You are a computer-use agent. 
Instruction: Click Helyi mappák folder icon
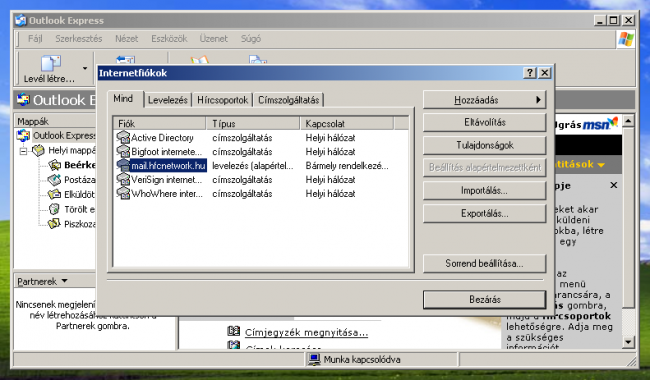[x=39, y=150]
